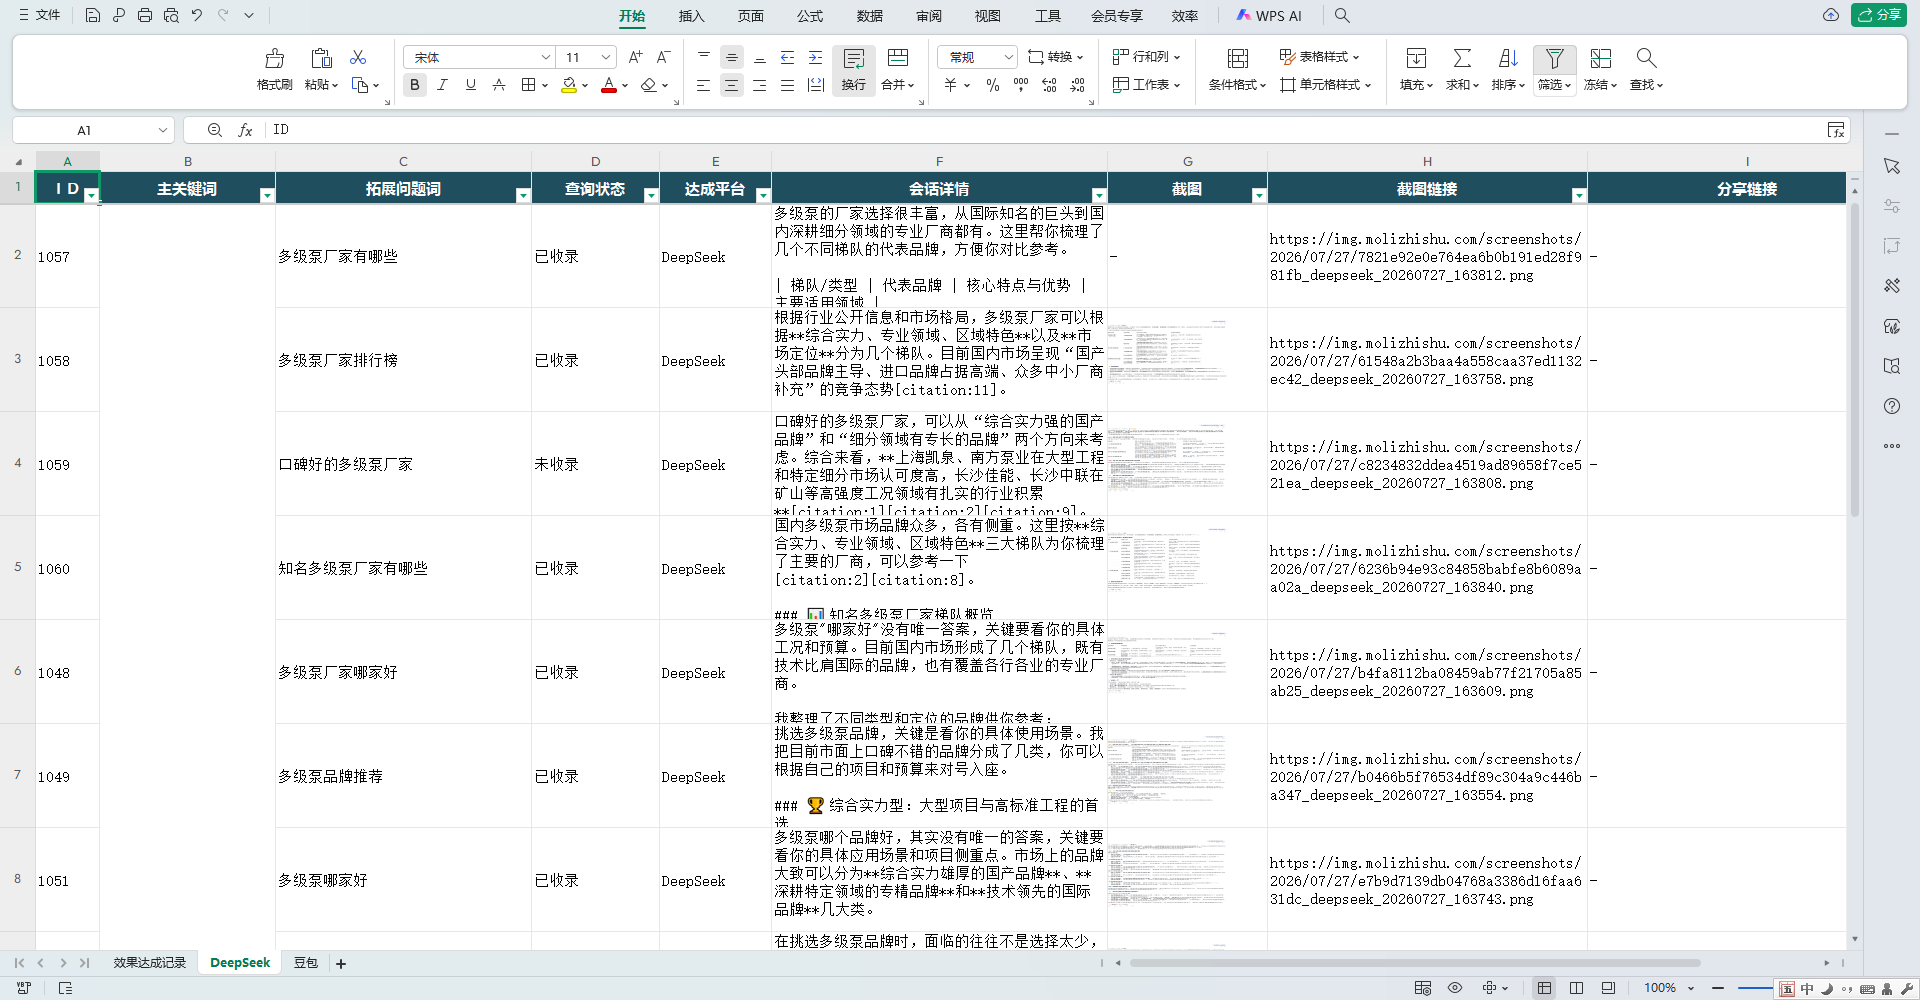The height and width of the screenshot is (1000, 1920).
Task: Toggle Underline formatting button
Action: coord(470,85)
